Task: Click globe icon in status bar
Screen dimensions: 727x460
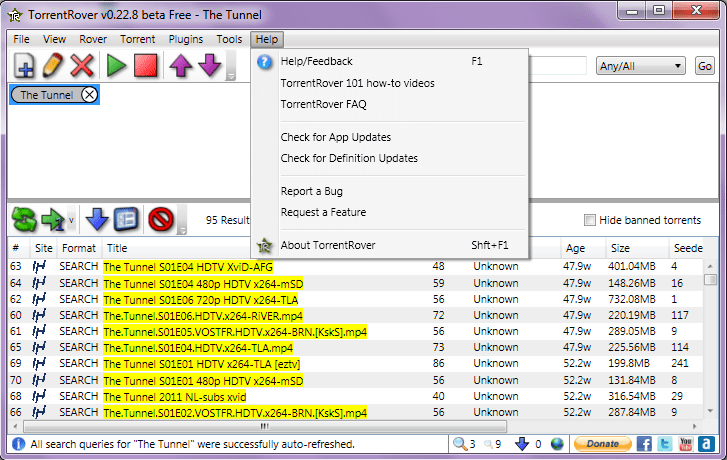Action: click(x=557, y=444)
